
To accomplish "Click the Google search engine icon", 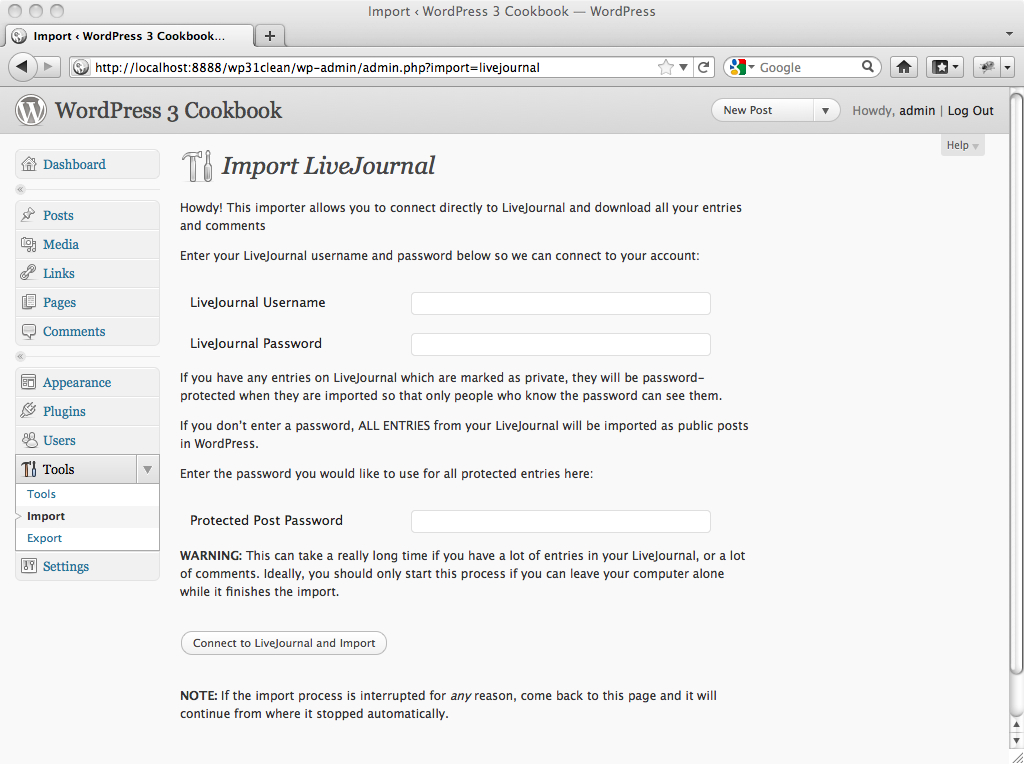I will click(737, 67).
